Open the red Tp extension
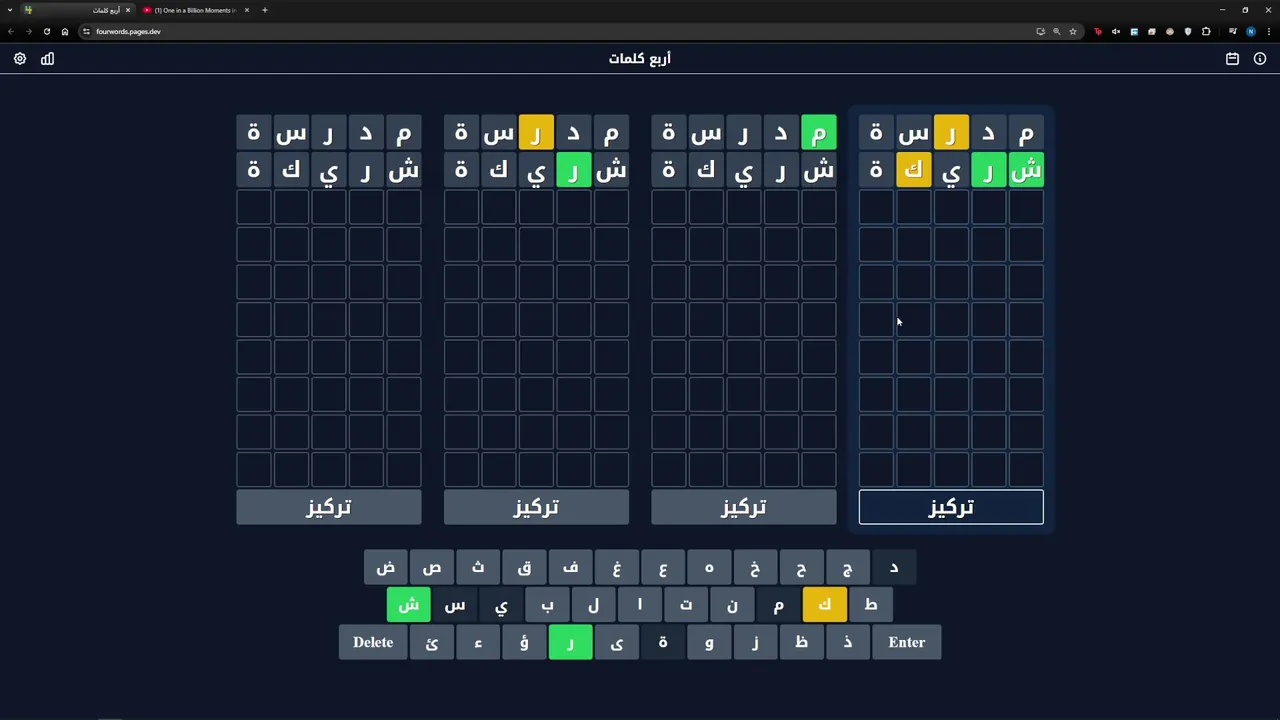Viewport: 1280px width, 720px height. tap(1098, 31)
